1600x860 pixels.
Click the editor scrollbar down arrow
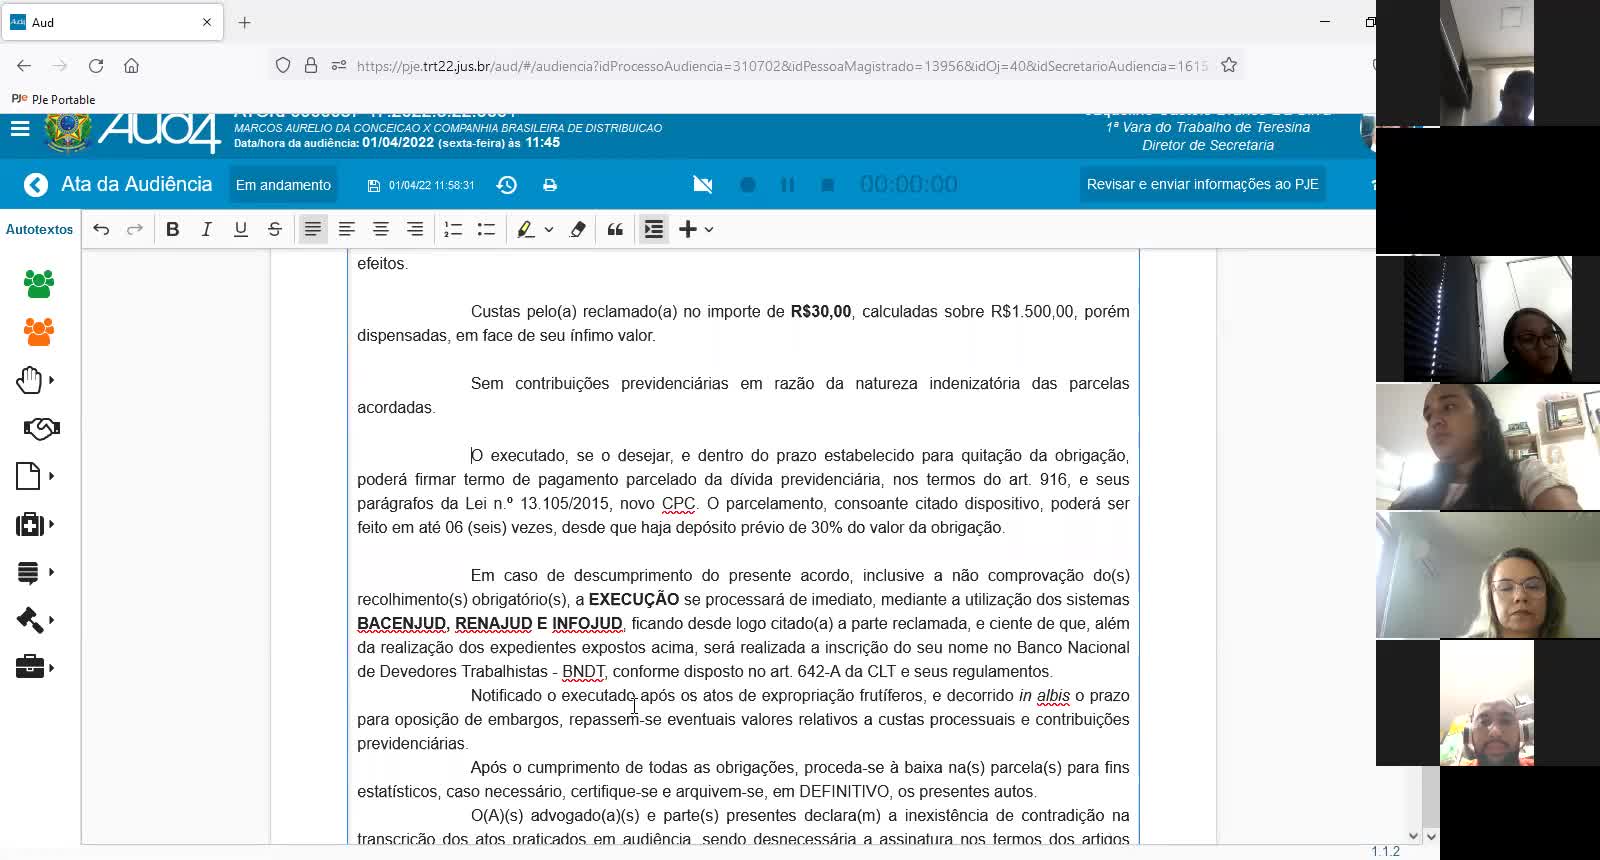pos(1414,836)
